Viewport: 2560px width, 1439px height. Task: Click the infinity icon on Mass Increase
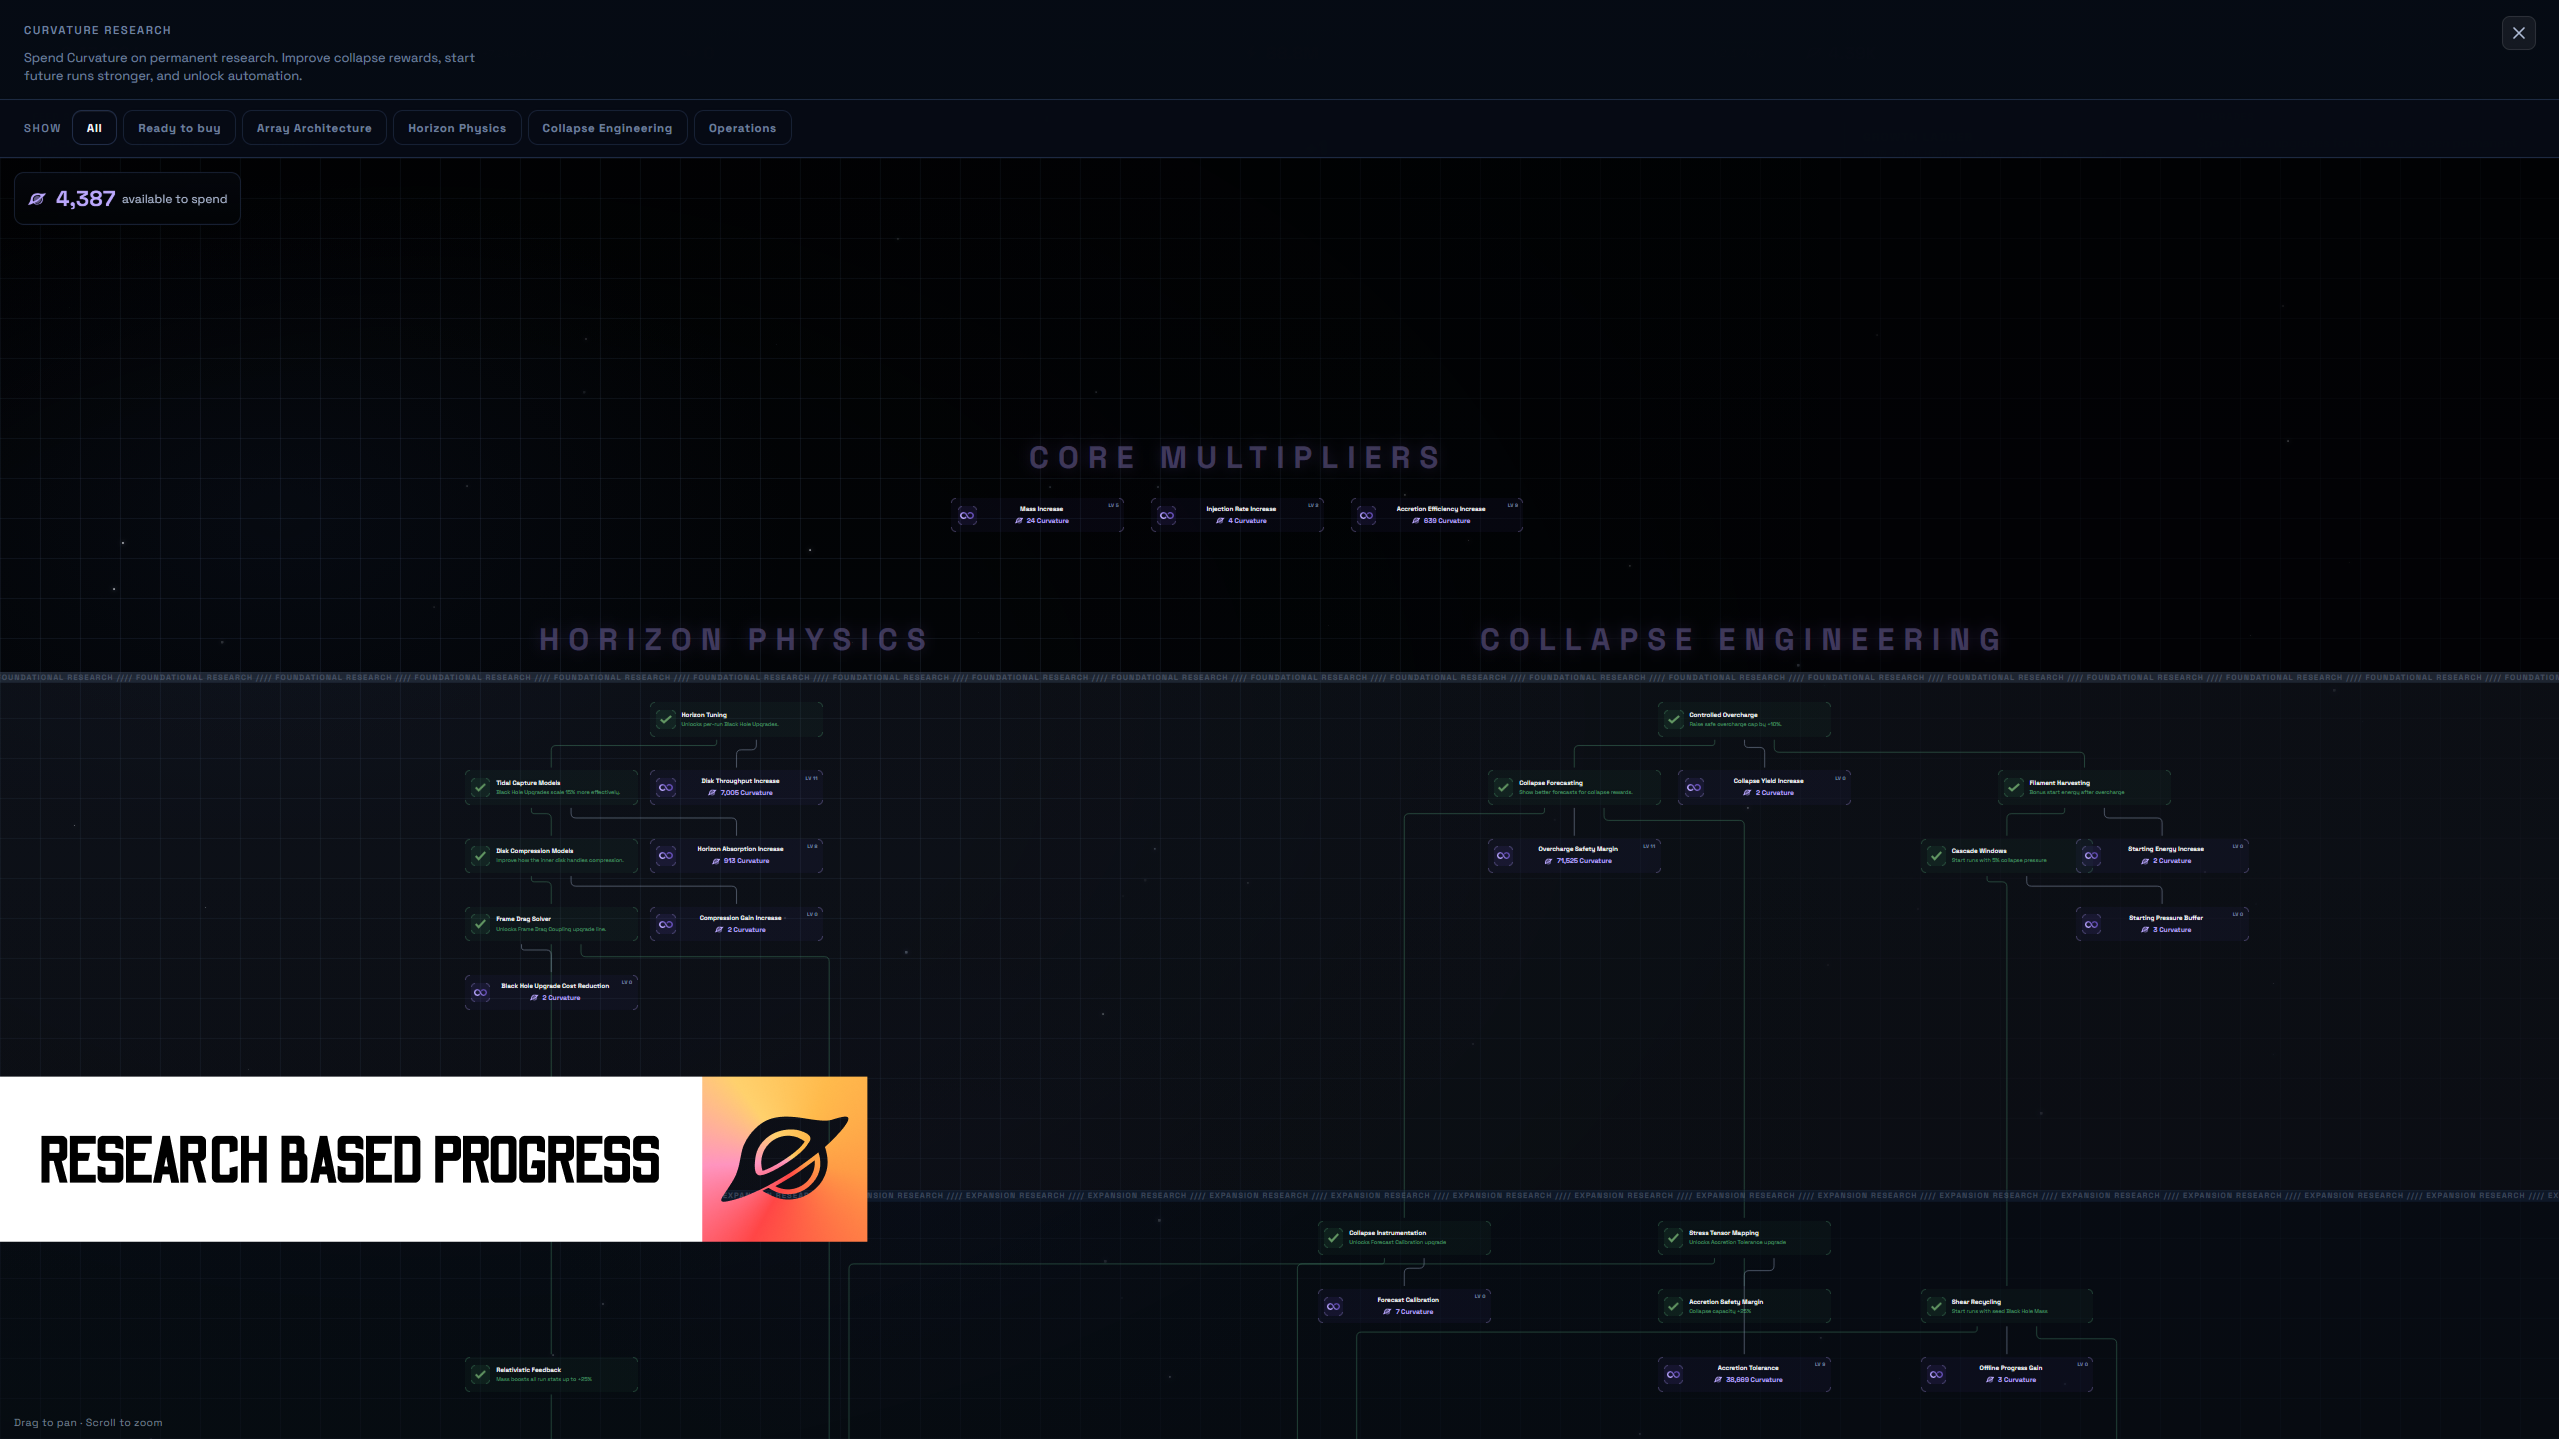tap(967, 516)
